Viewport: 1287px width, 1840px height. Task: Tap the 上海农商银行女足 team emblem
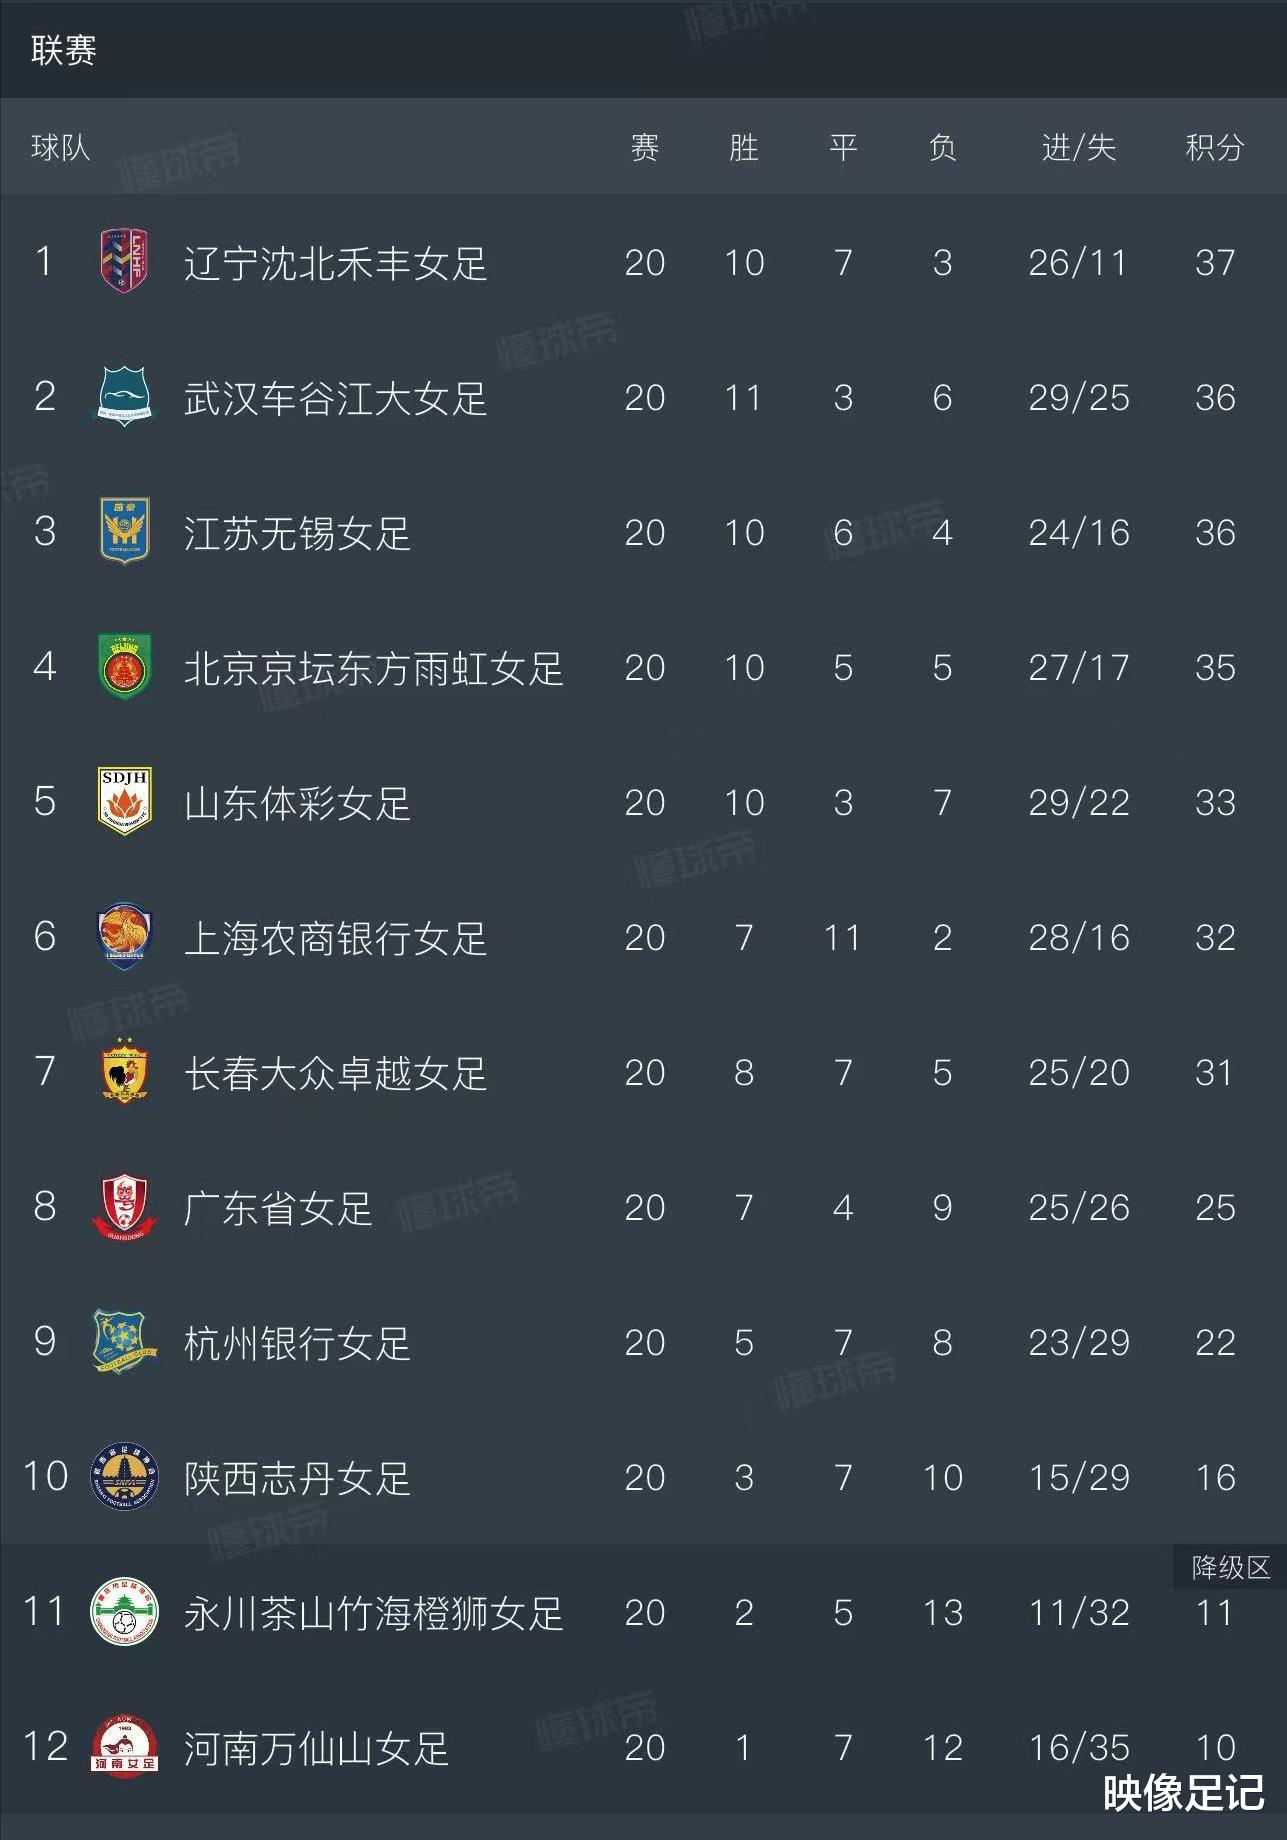124,936
